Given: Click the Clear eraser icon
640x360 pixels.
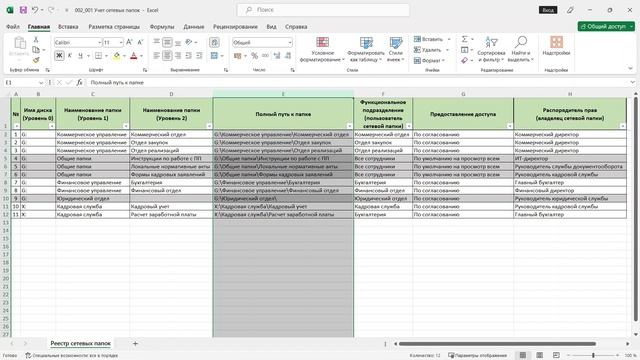Looking at the screenshot, I should click(x=464, y=60).
